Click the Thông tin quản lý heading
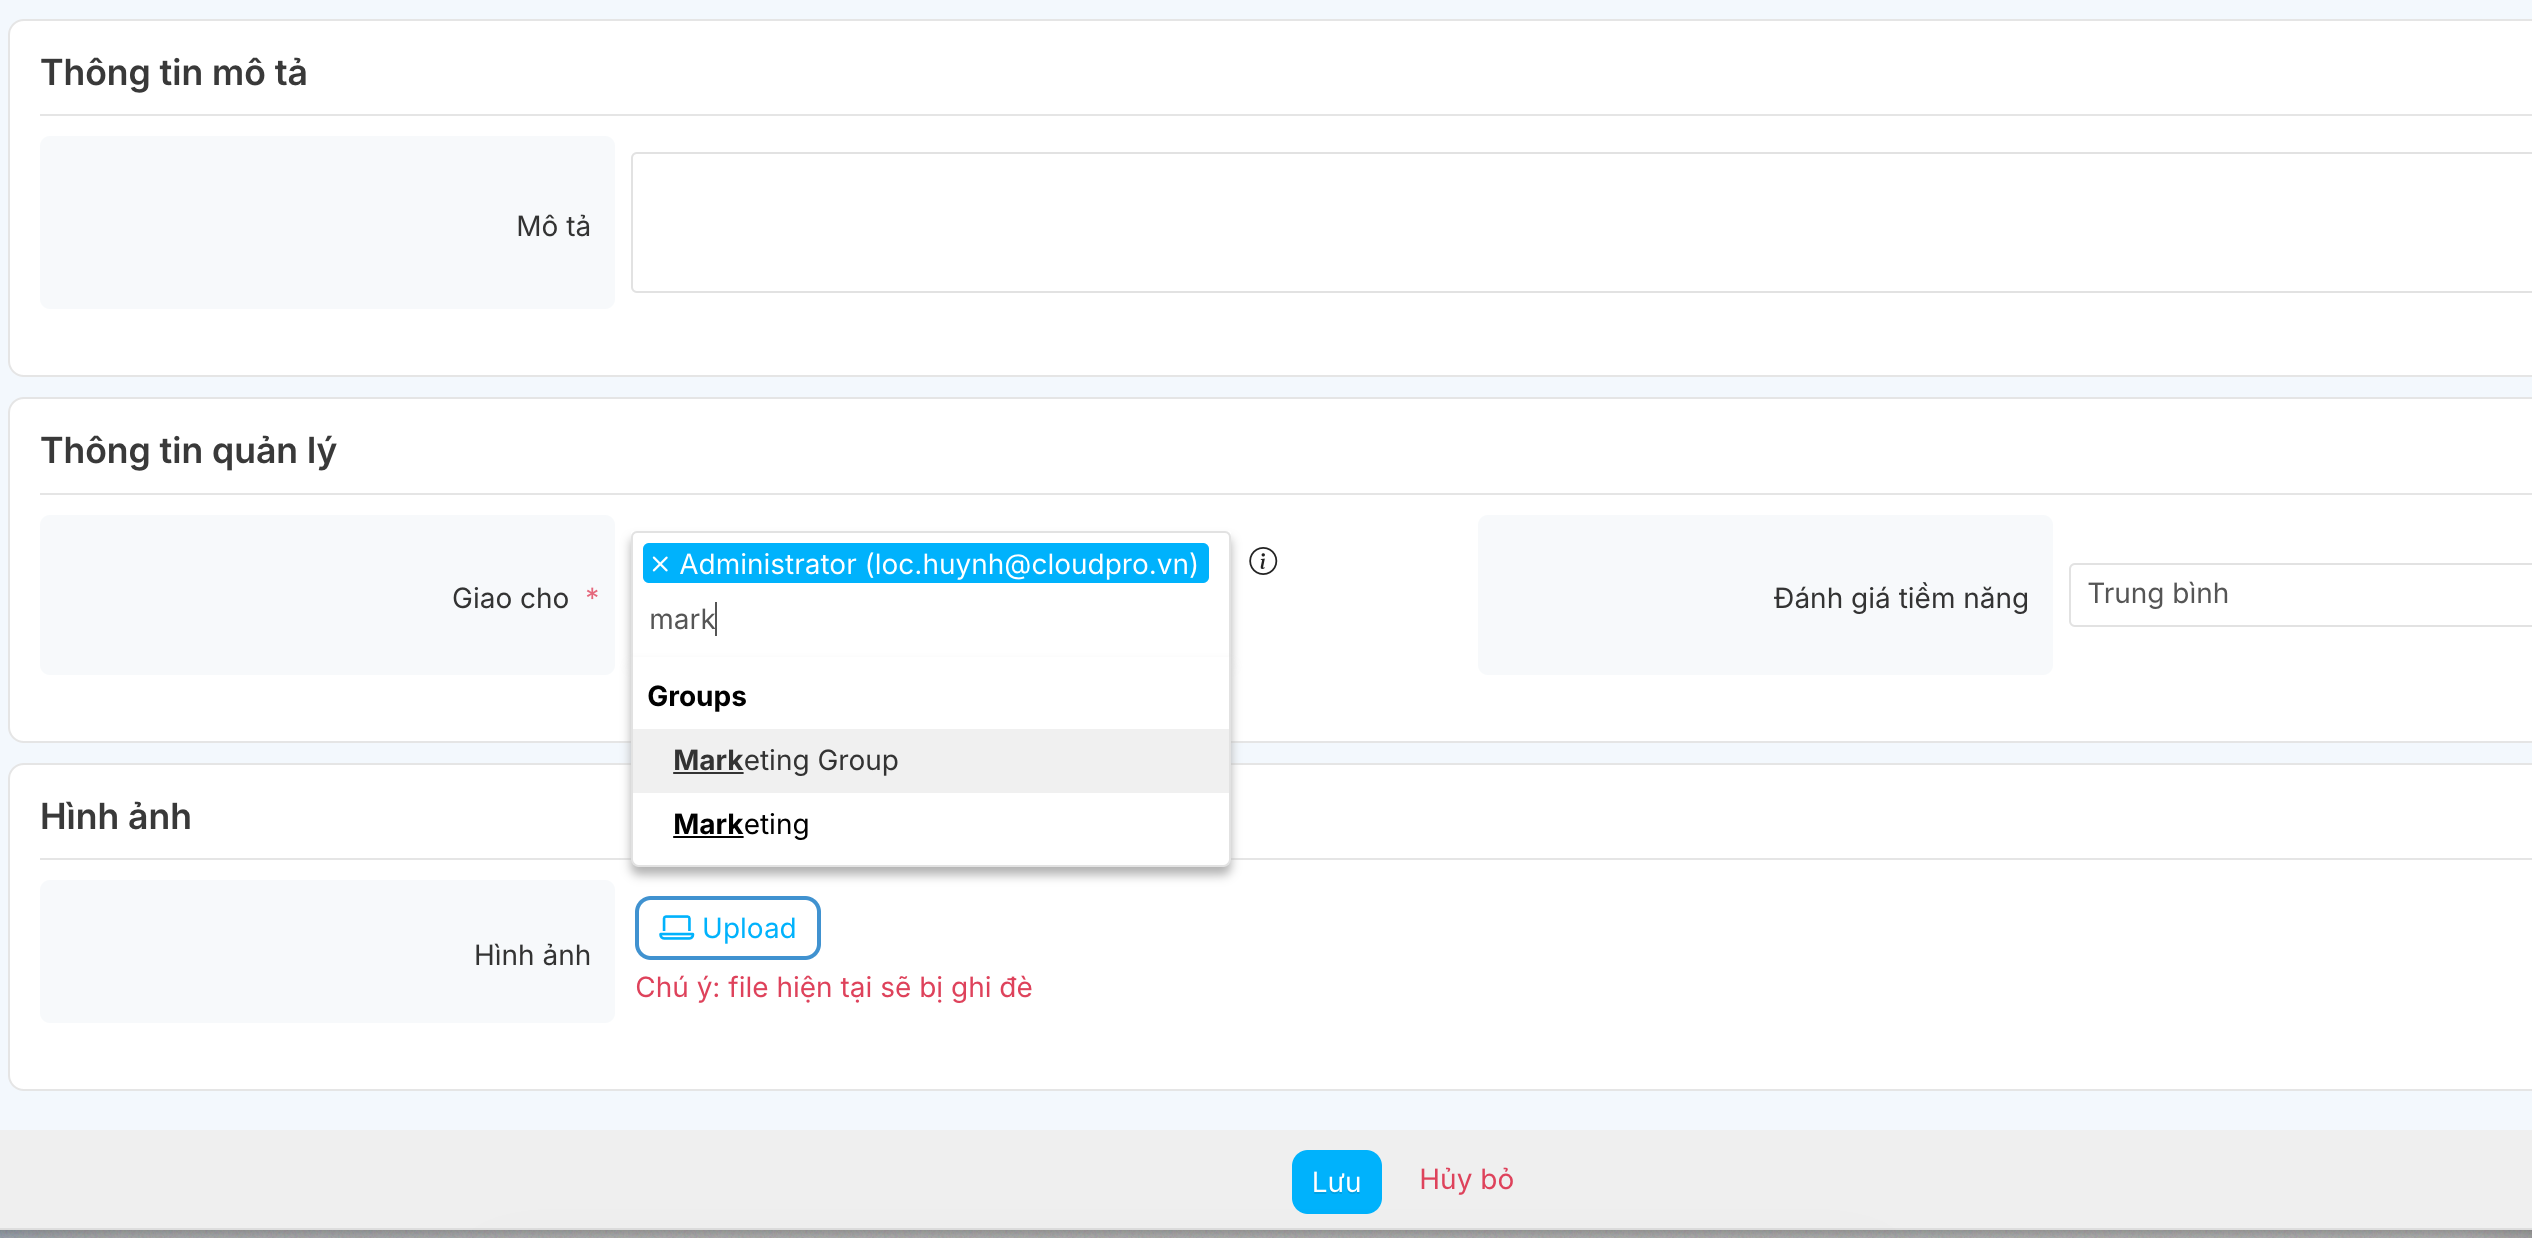Image resolution: width=2532 pixels, height=1238 pixels. tap(188, 451)
